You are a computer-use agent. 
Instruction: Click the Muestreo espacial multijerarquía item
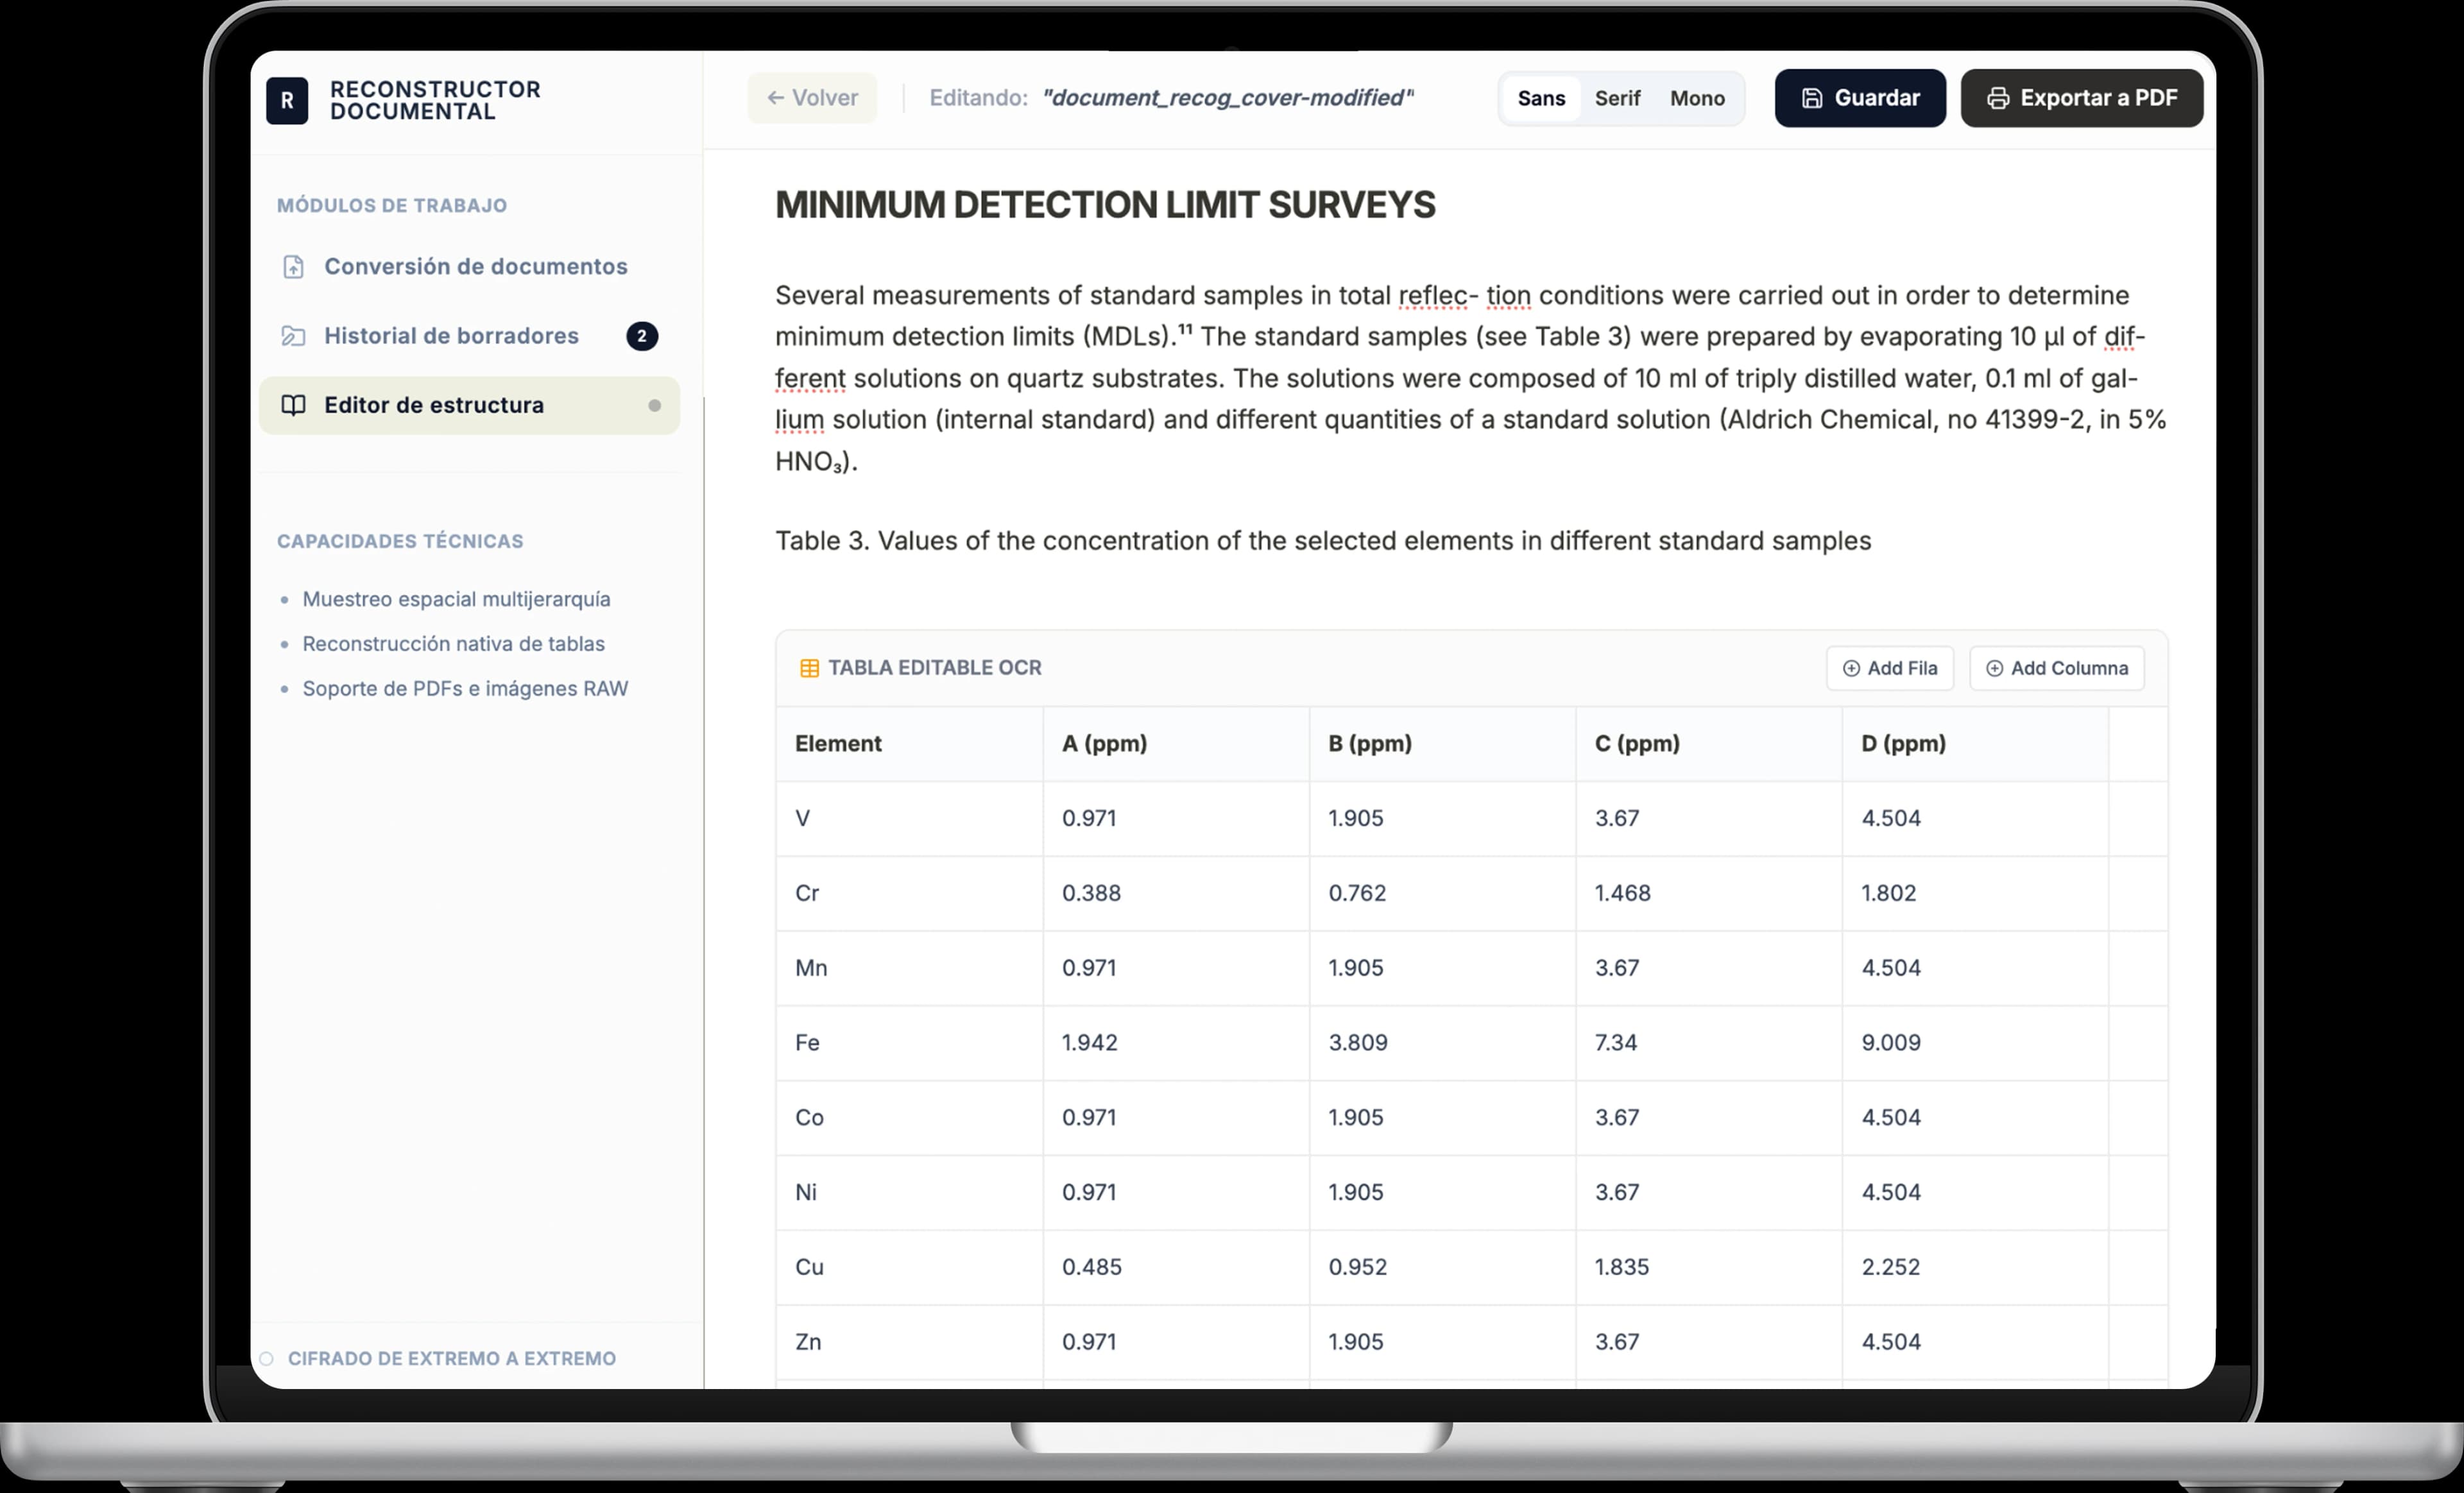456,599
